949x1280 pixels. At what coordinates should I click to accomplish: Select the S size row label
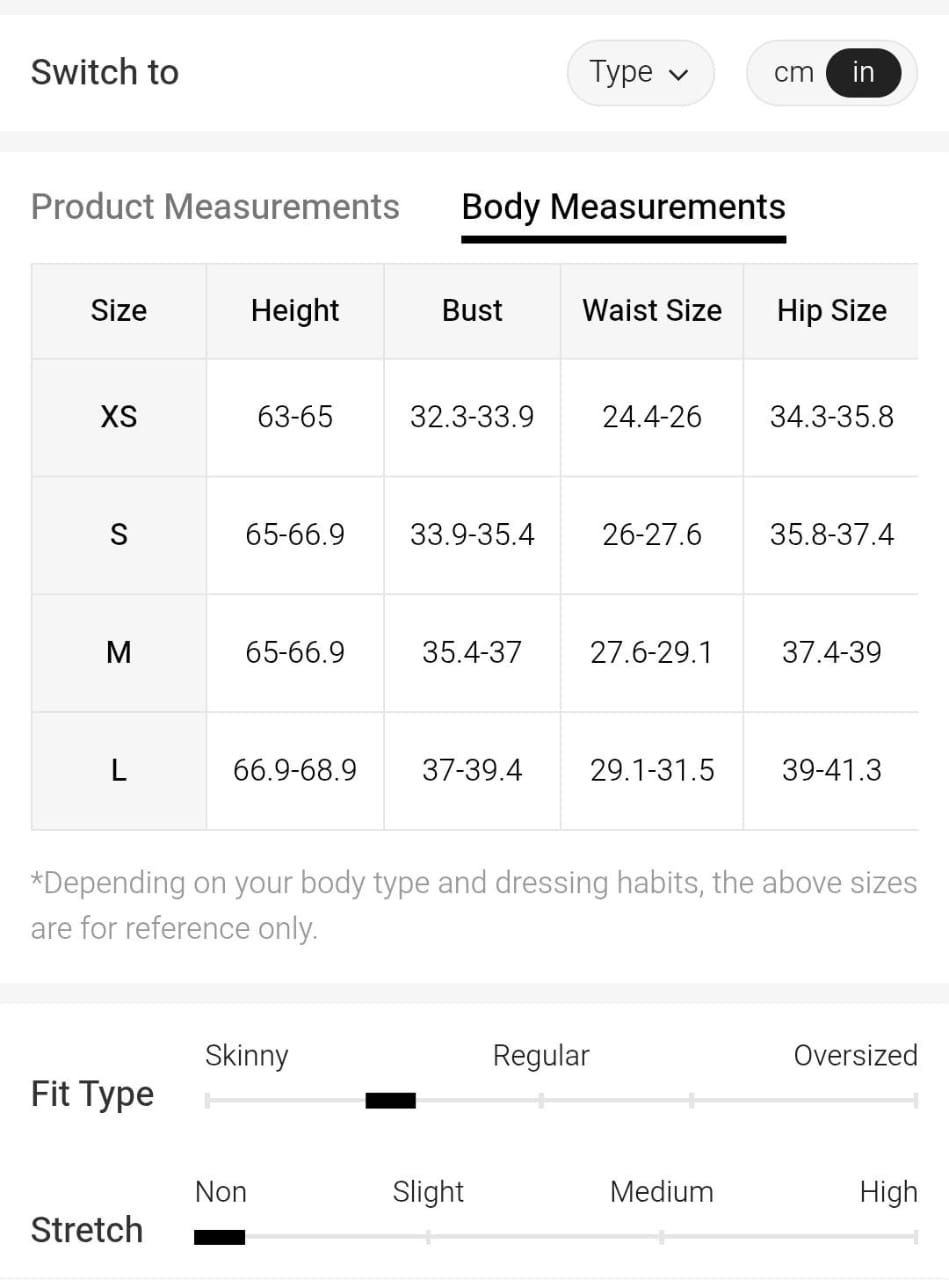[119, 535]
